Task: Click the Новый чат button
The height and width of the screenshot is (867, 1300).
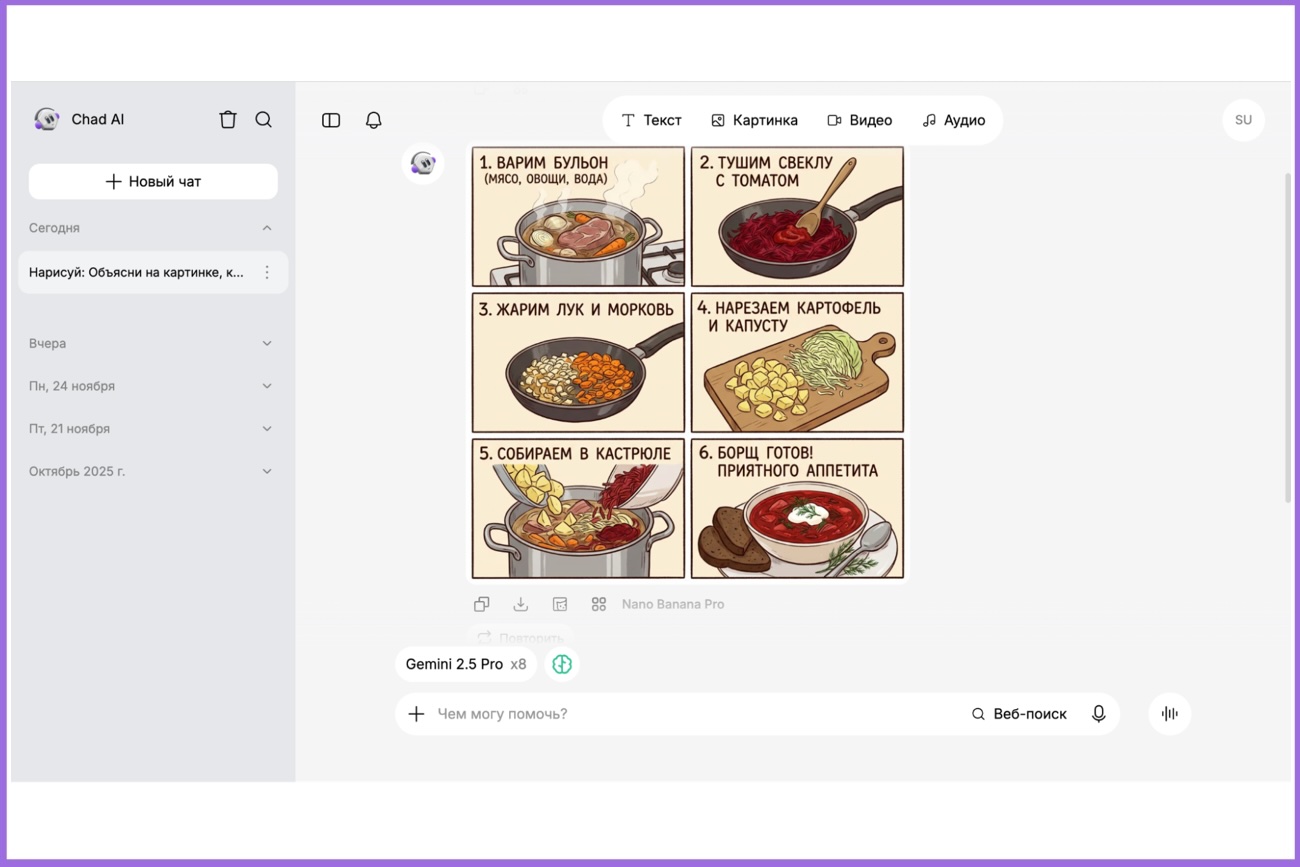Action: 153,182
